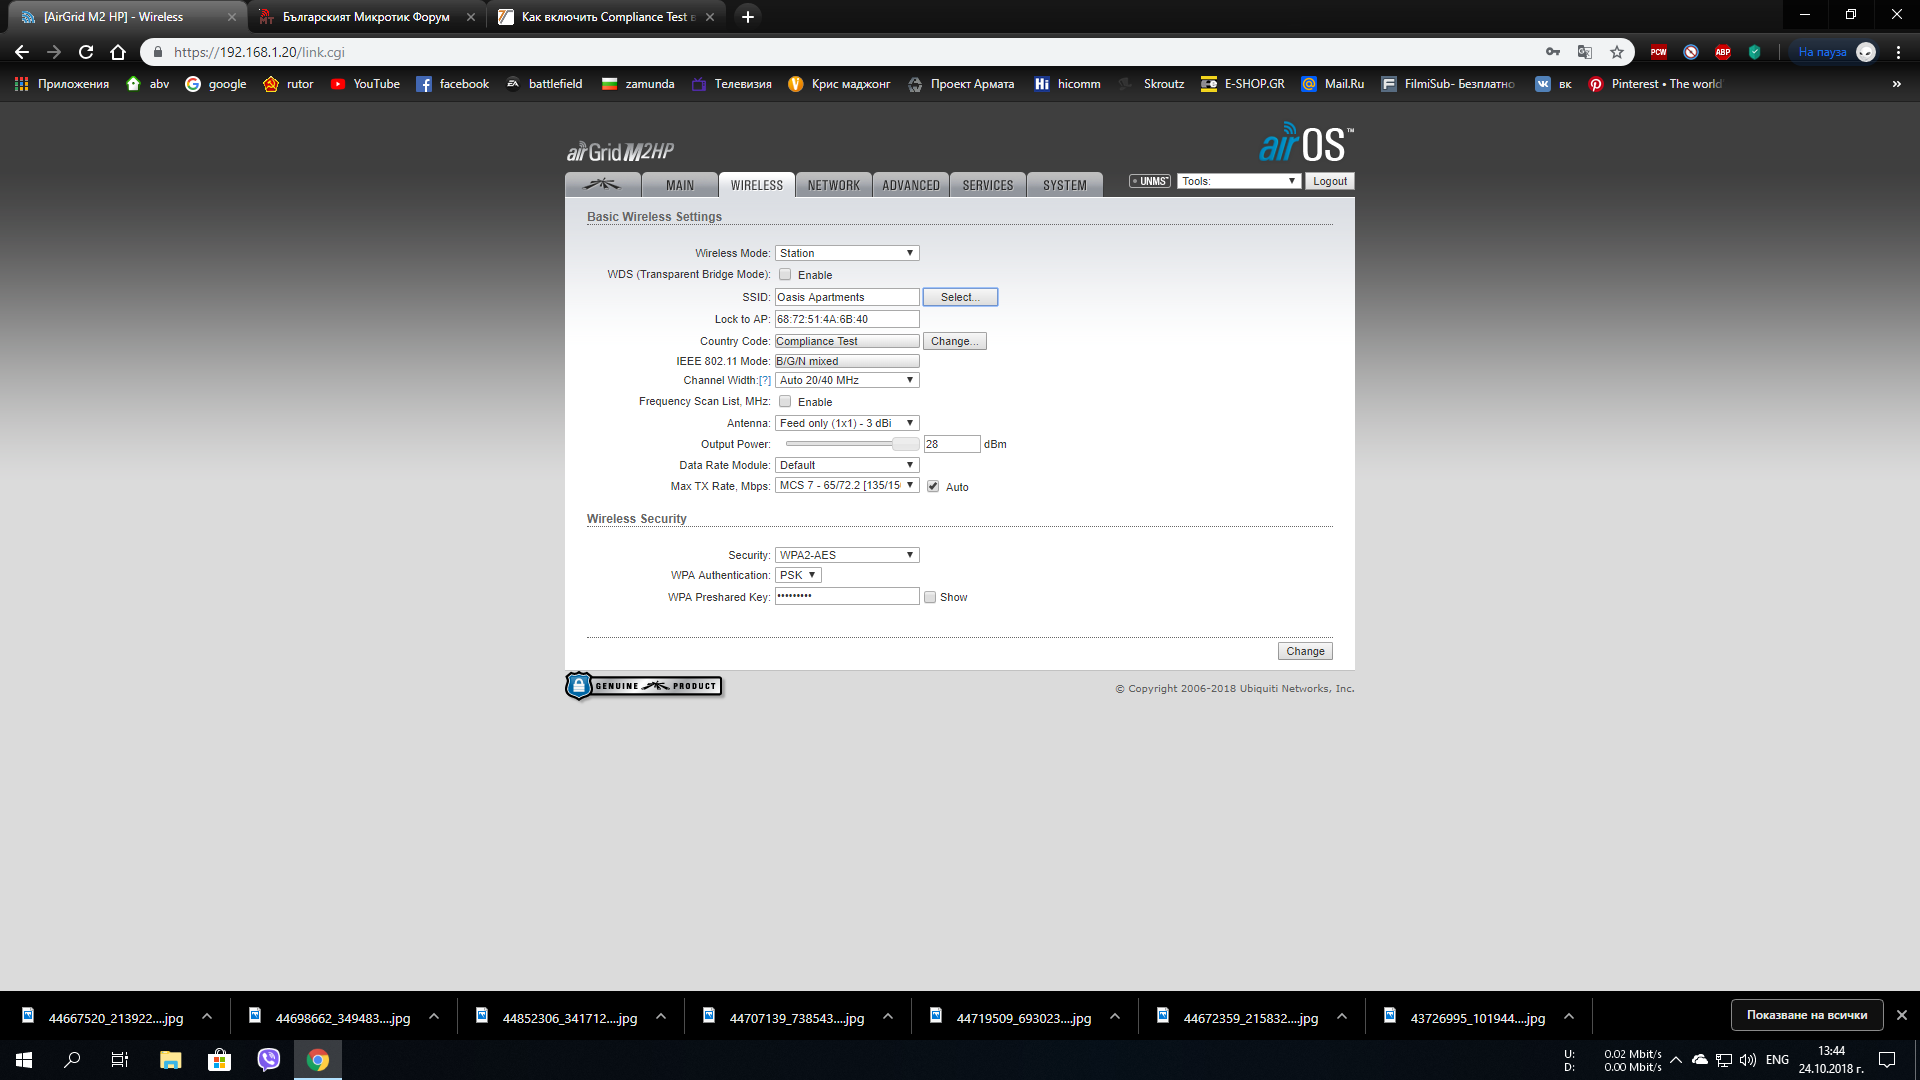Open the Channel Width dropdown
This screenshot has height=1080, width=1920.
846,380
